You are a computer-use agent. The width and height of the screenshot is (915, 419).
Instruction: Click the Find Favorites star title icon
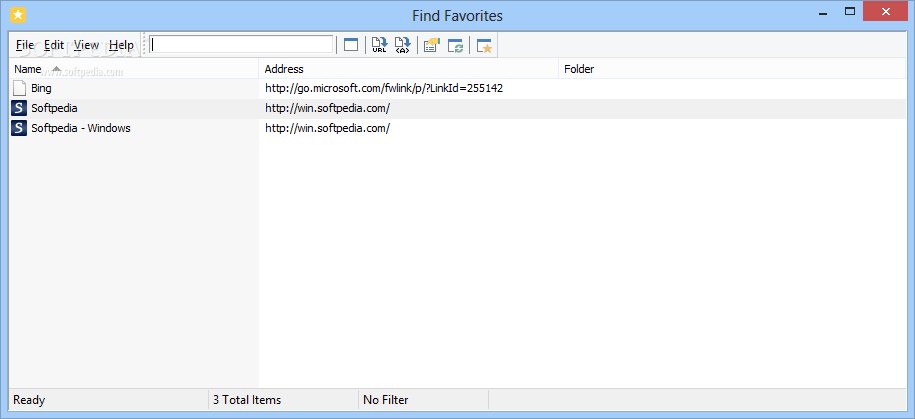pyautogui.click(x=18, y=15)
